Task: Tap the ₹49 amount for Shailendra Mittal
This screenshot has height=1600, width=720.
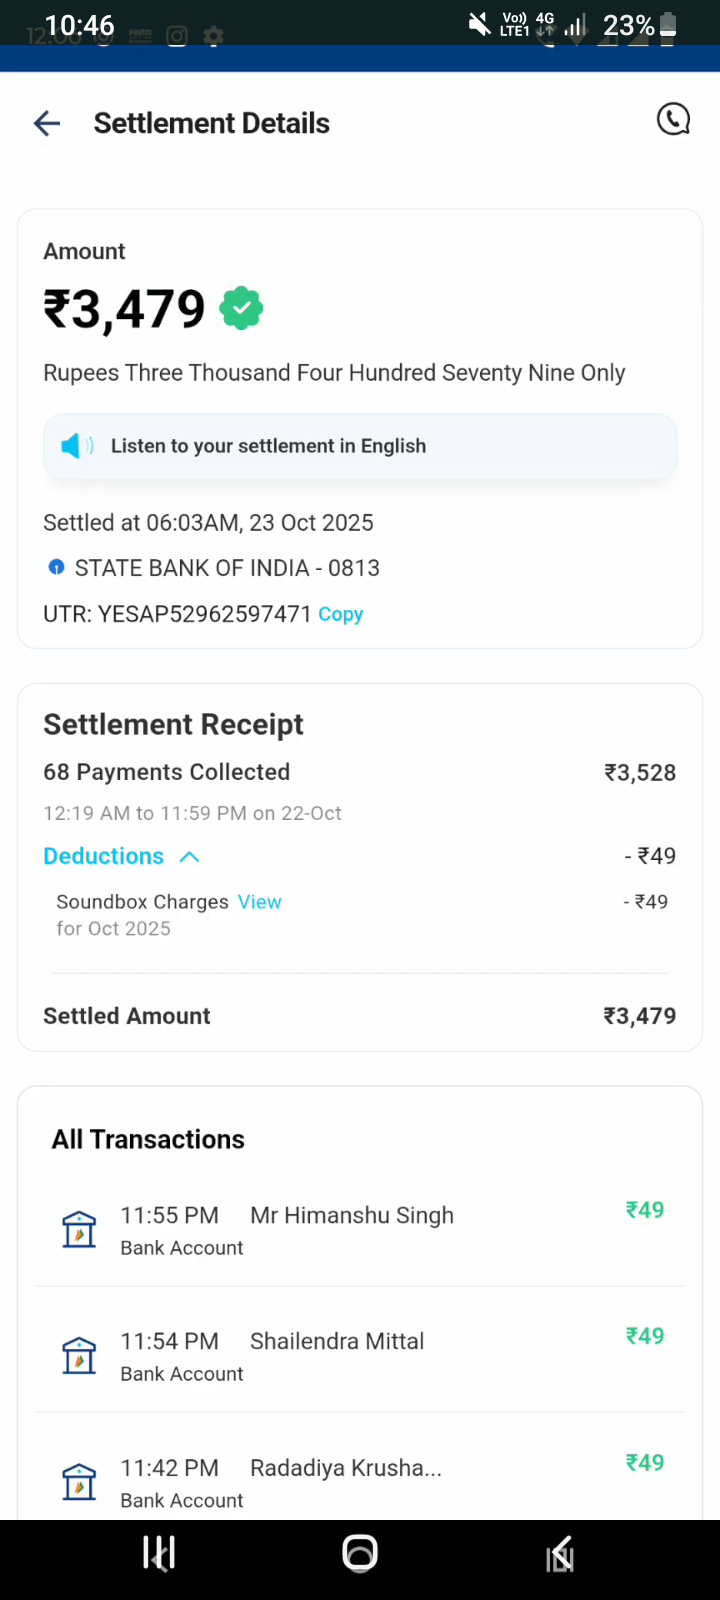Action: pyautogui.click(x=645, y=1336)
